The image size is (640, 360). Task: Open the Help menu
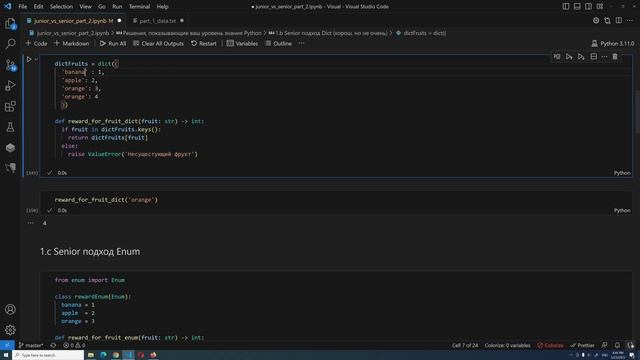point(162,7)
